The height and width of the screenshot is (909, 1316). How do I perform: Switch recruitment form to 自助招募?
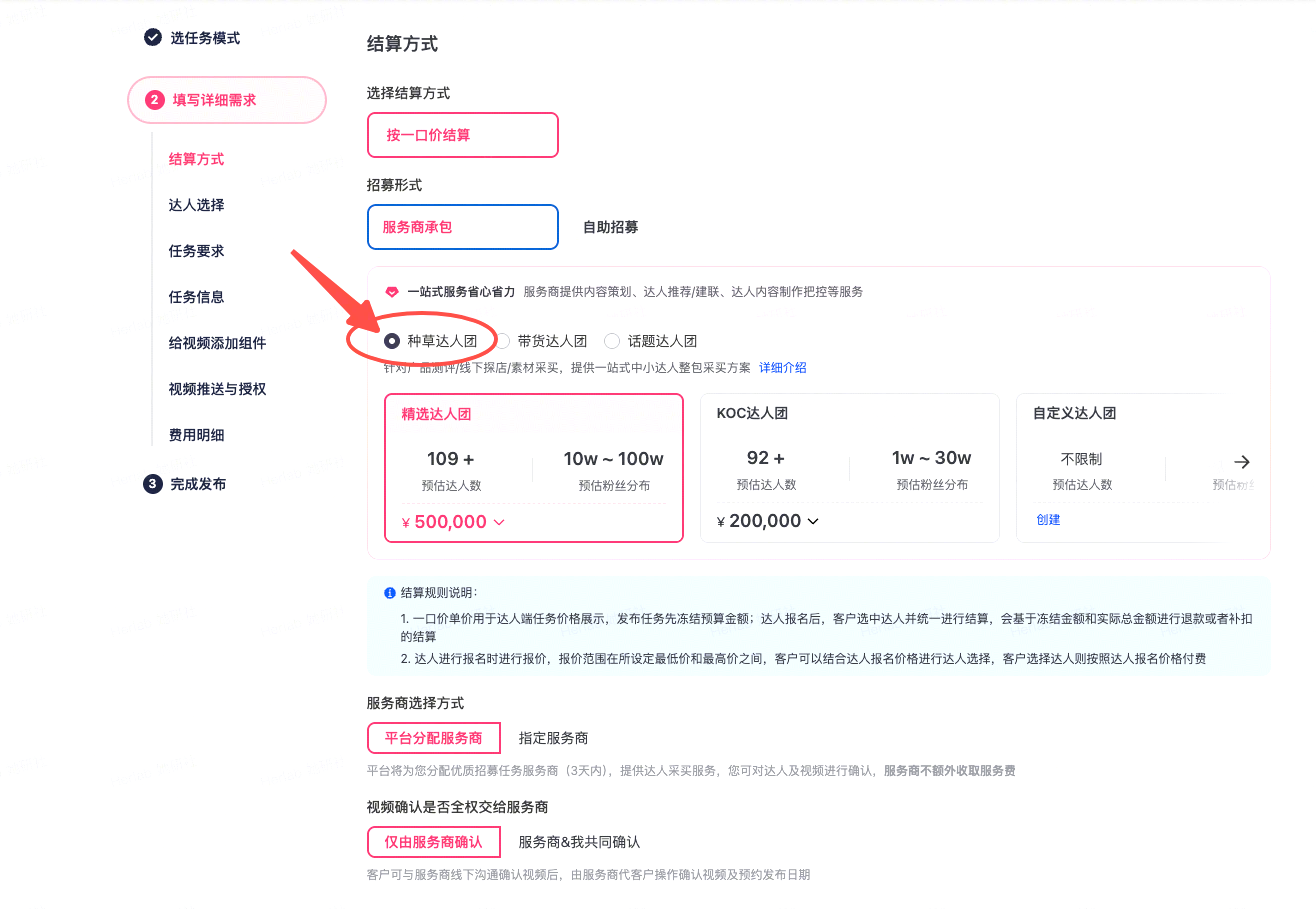click(x=610, y=227)
